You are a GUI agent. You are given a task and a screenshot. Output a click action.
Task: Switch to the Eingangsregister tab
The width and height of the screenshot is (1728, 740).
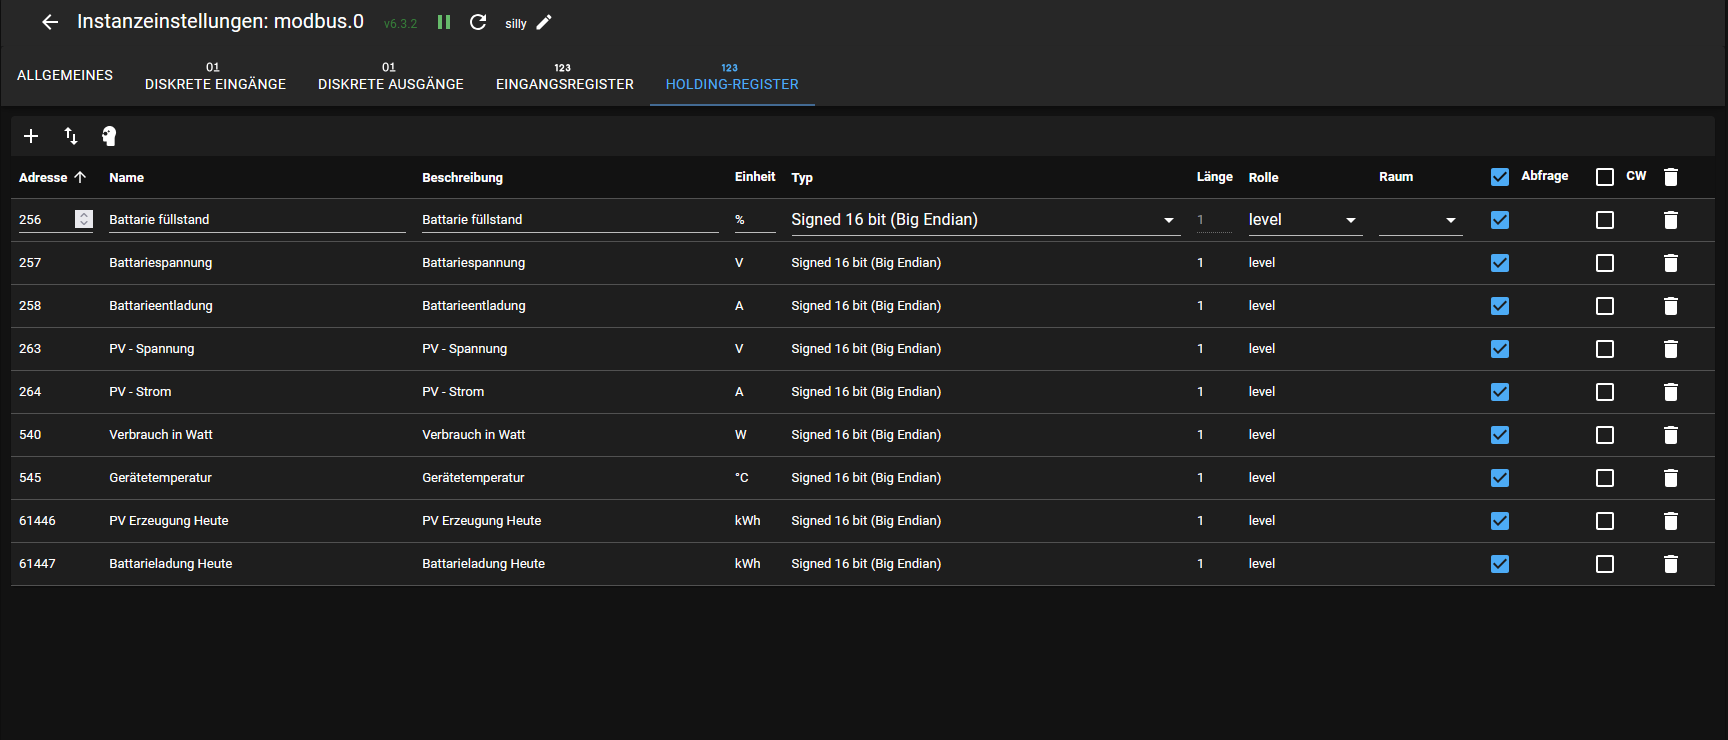pyautogui.click(x=564, y=77)
